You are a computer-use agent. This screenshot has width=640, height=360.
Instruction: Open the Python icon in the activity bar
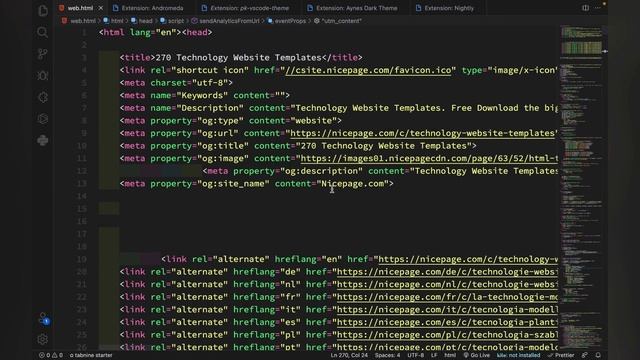point(43,140)
